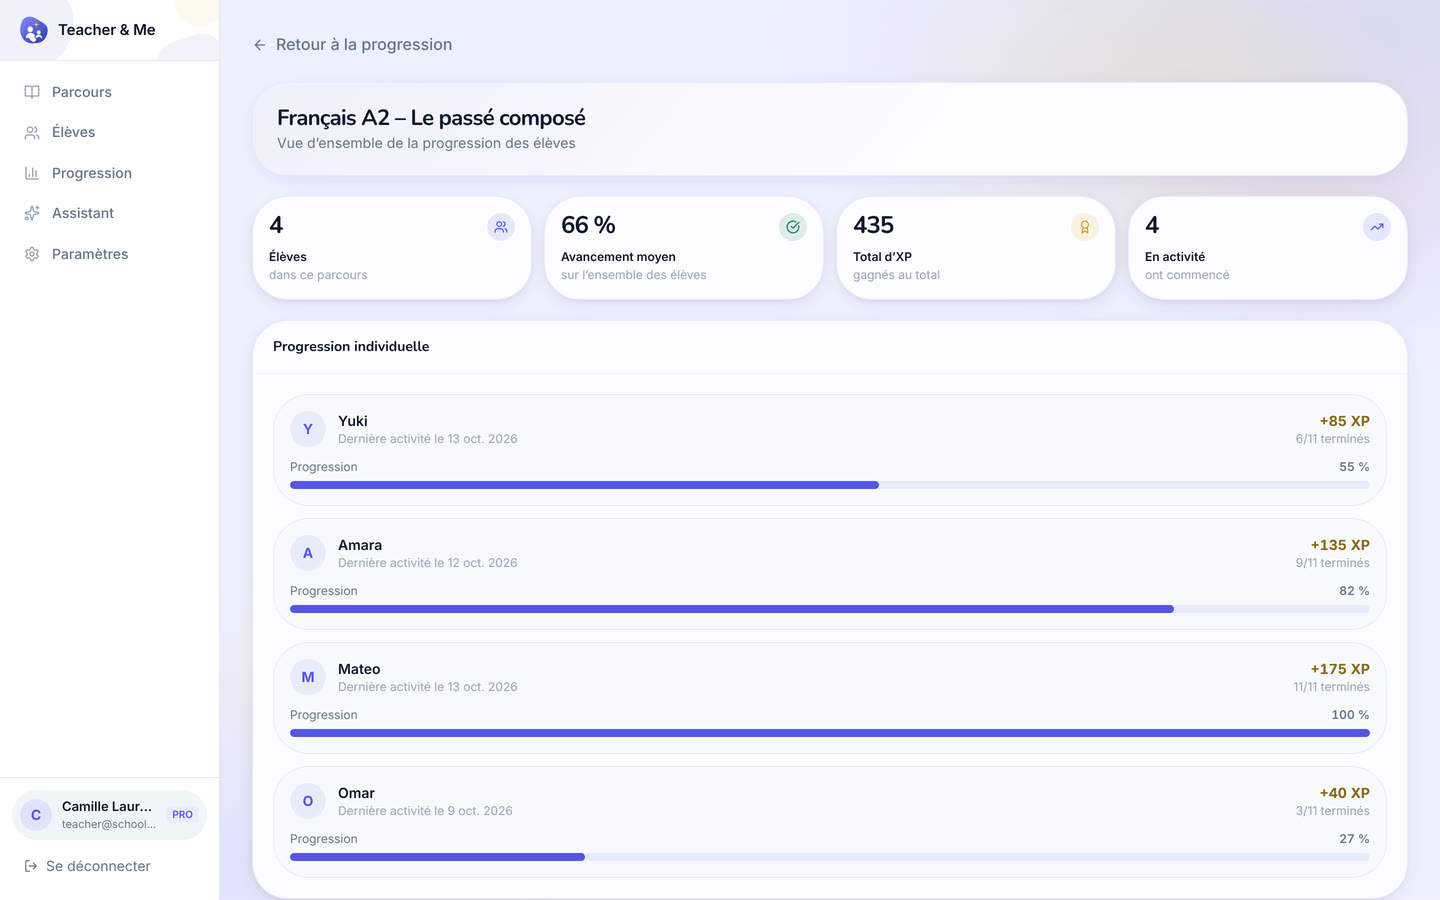Click the checkmark icon in Avancement moyen card

click(793, 227)
